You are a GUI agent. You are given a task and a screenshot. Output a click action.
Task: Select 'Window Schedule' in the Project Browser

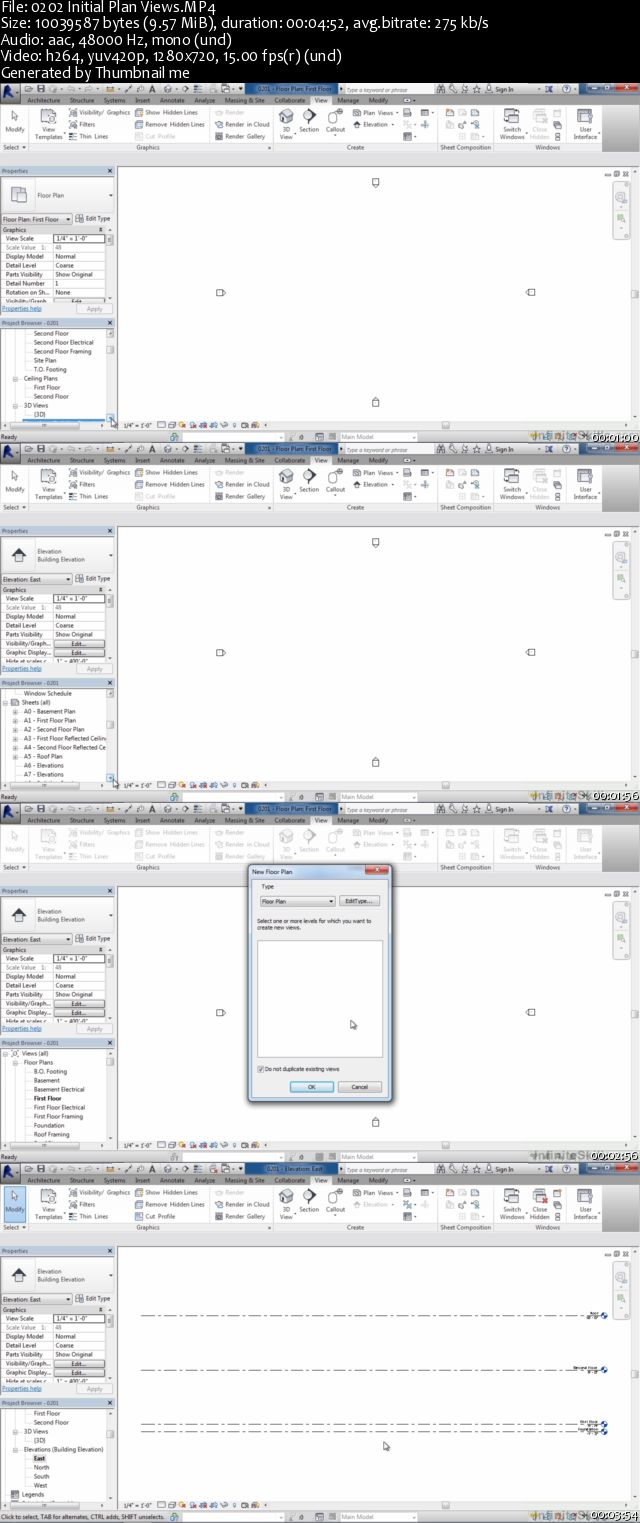tap(47, 693)
